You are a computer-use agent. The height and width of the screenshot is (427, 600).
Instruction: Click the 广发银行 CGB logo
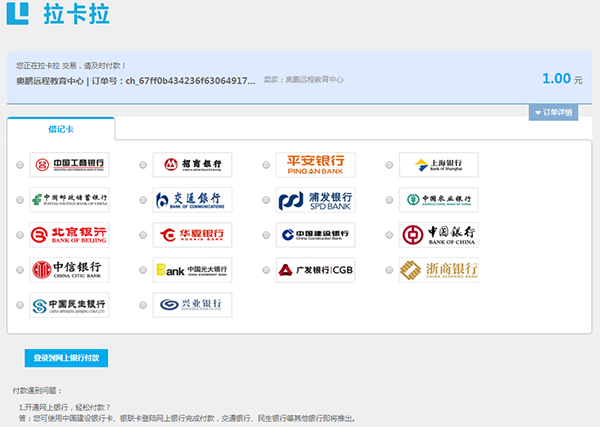(315, 270)
